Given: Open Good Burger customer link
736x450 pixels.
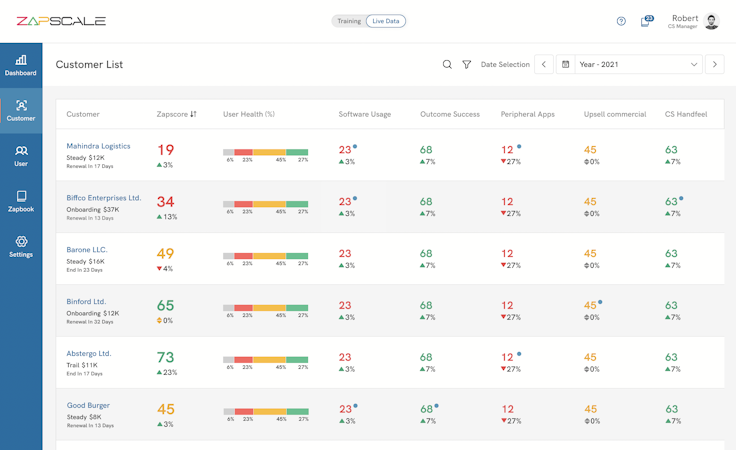Looking at the screenshot, I should [x=88, y=405].
